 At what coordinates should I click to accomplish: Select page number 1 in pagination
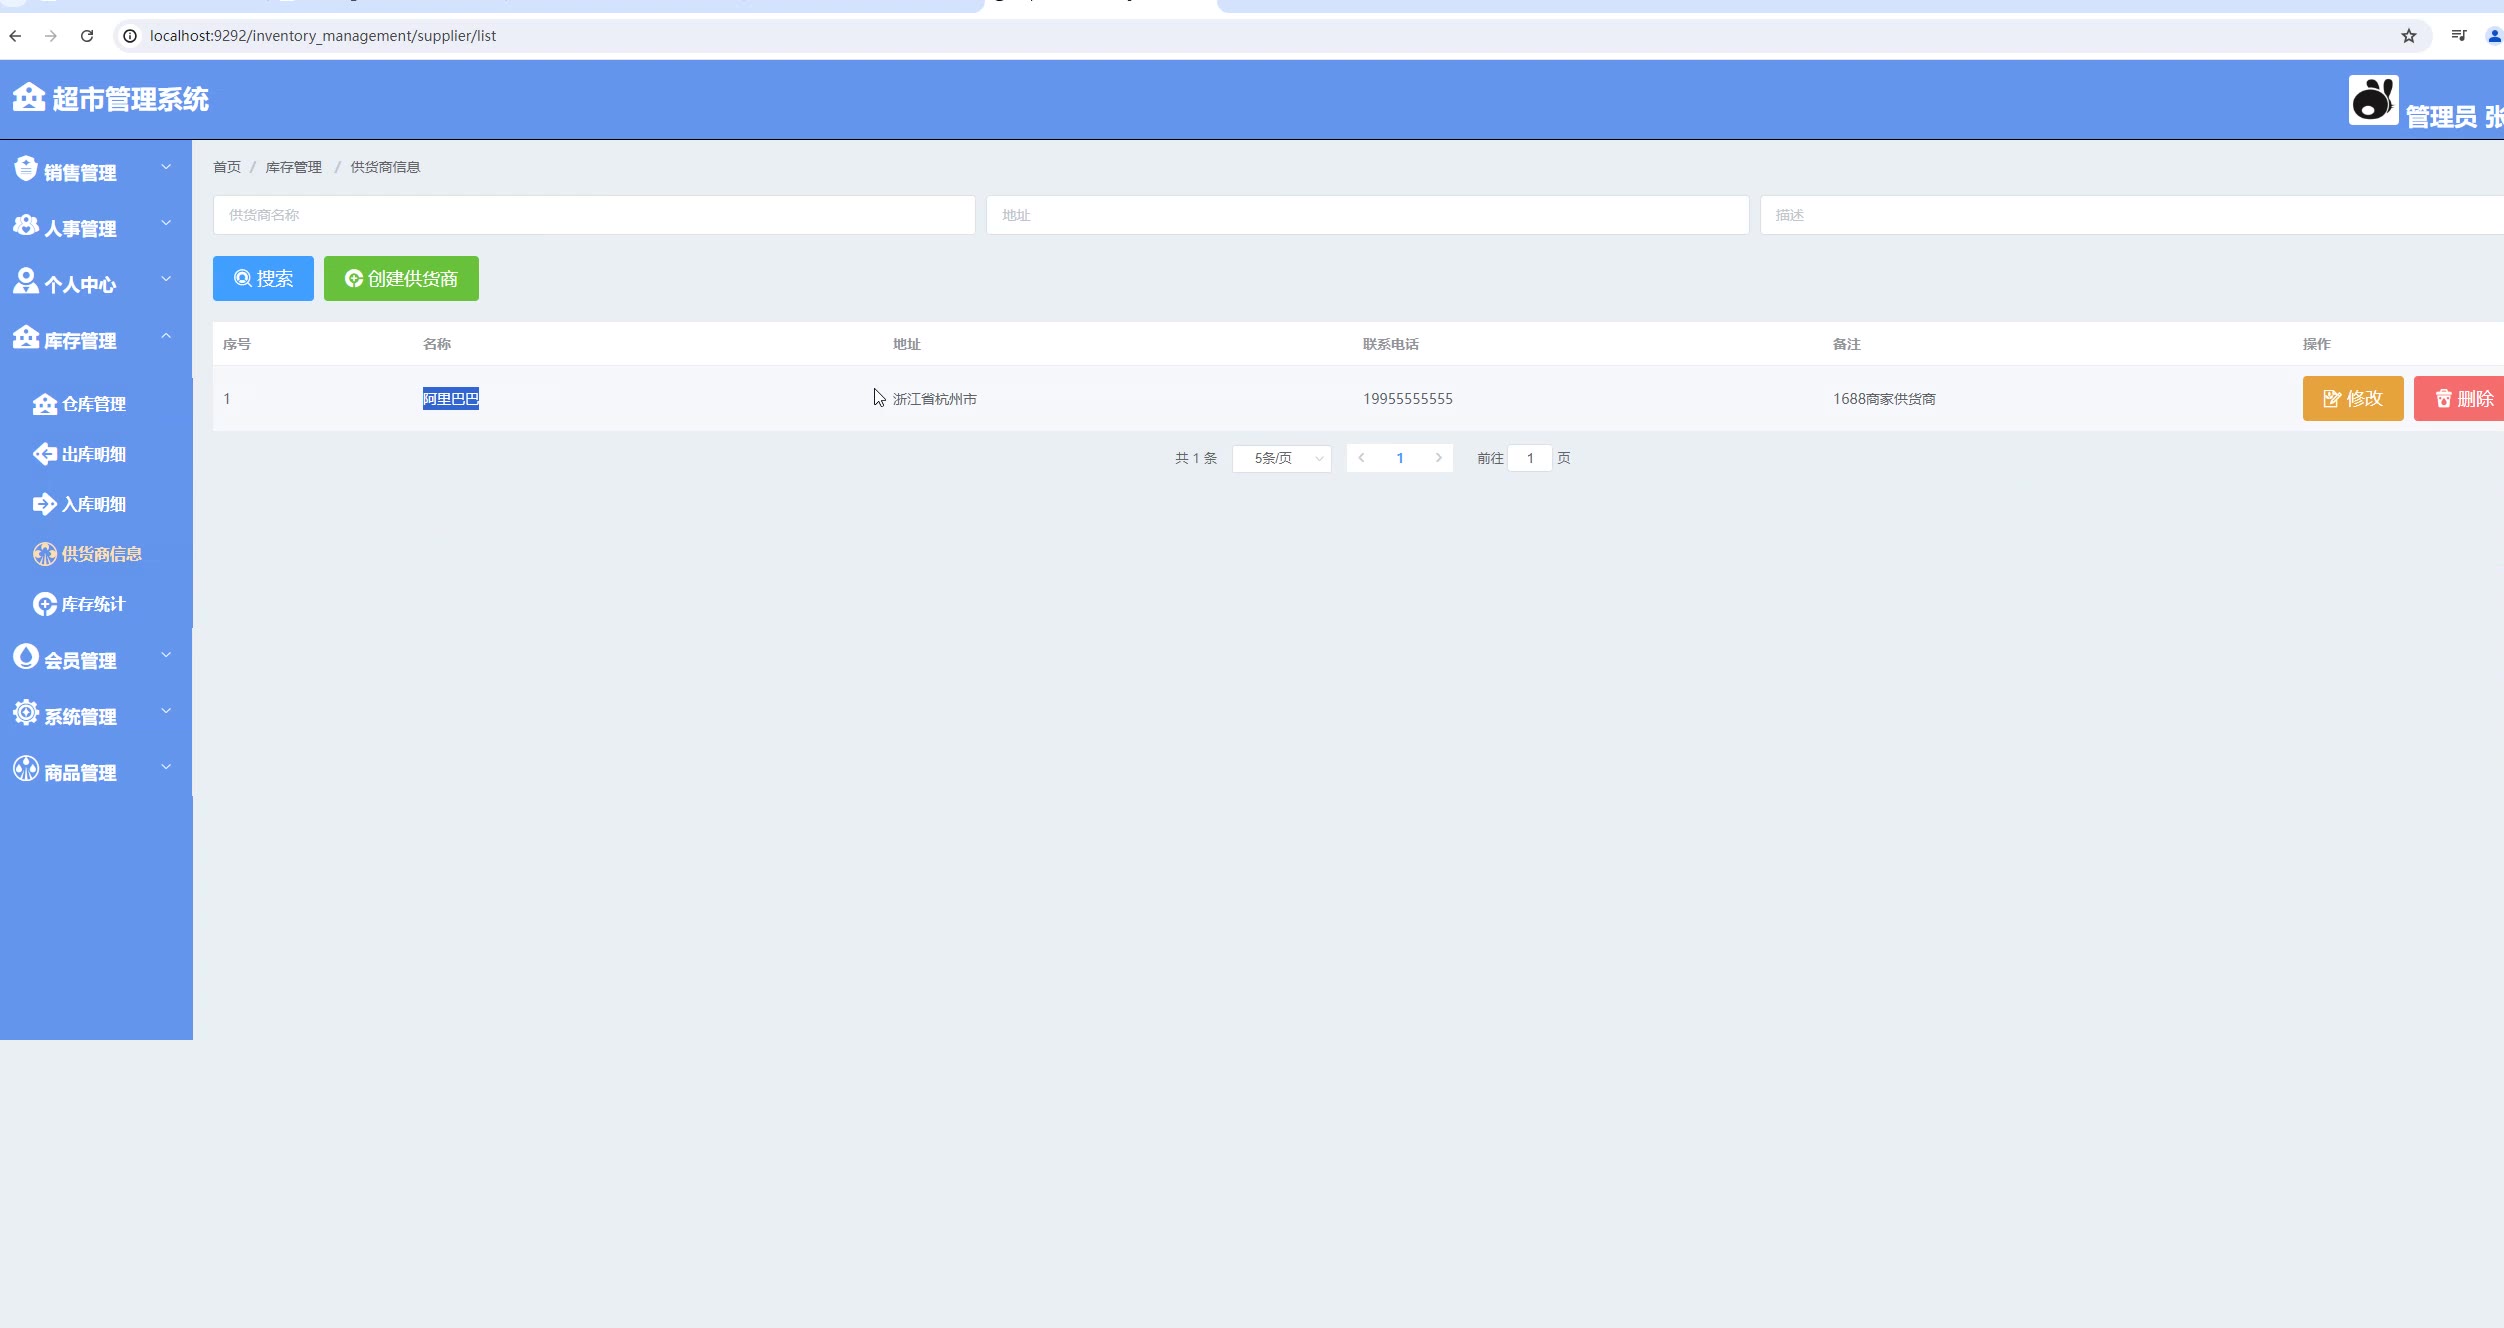coord(1400,458)
